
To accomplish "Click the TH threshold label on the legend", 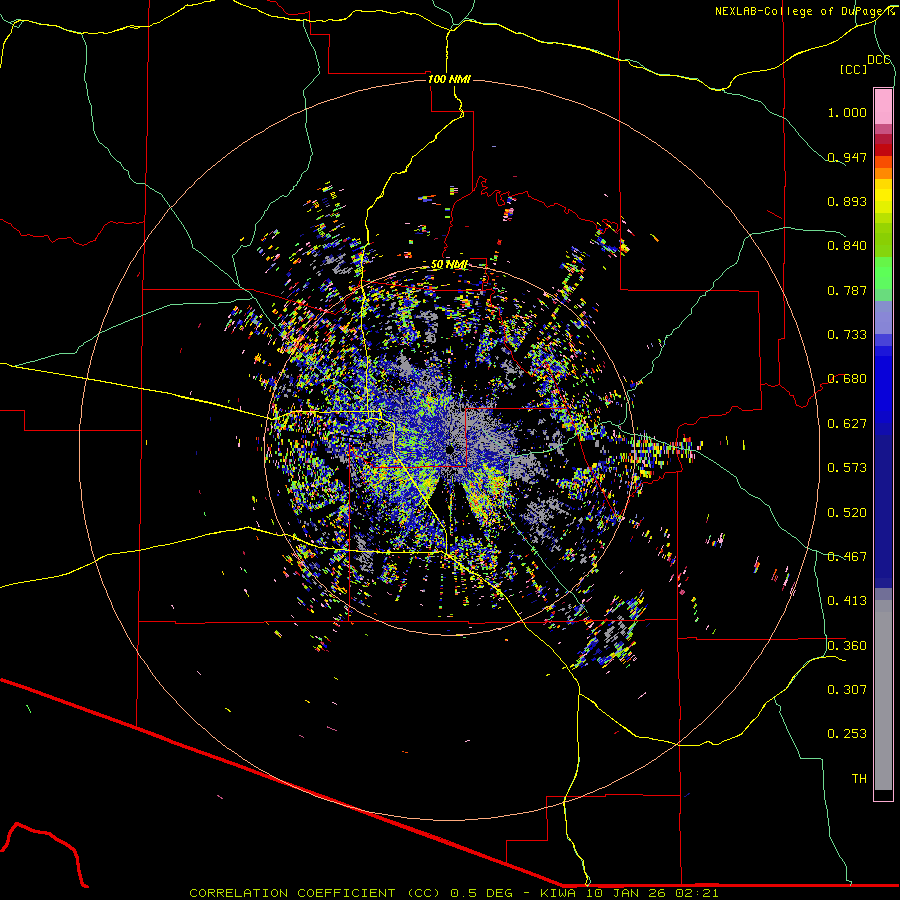I will click(x=859, y=778).
